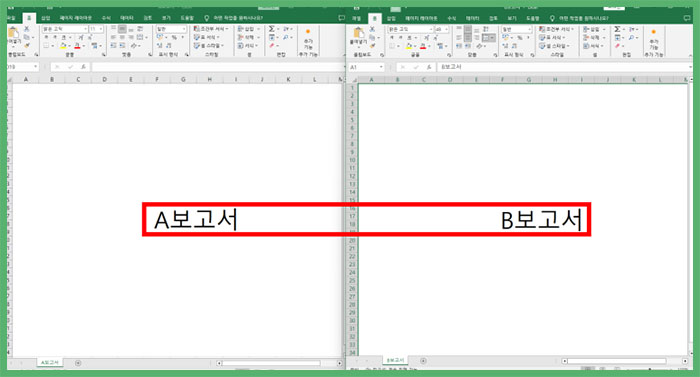Click the horizontal scrollbar in right window
700x377 pixels.
(x=617, y=360)
